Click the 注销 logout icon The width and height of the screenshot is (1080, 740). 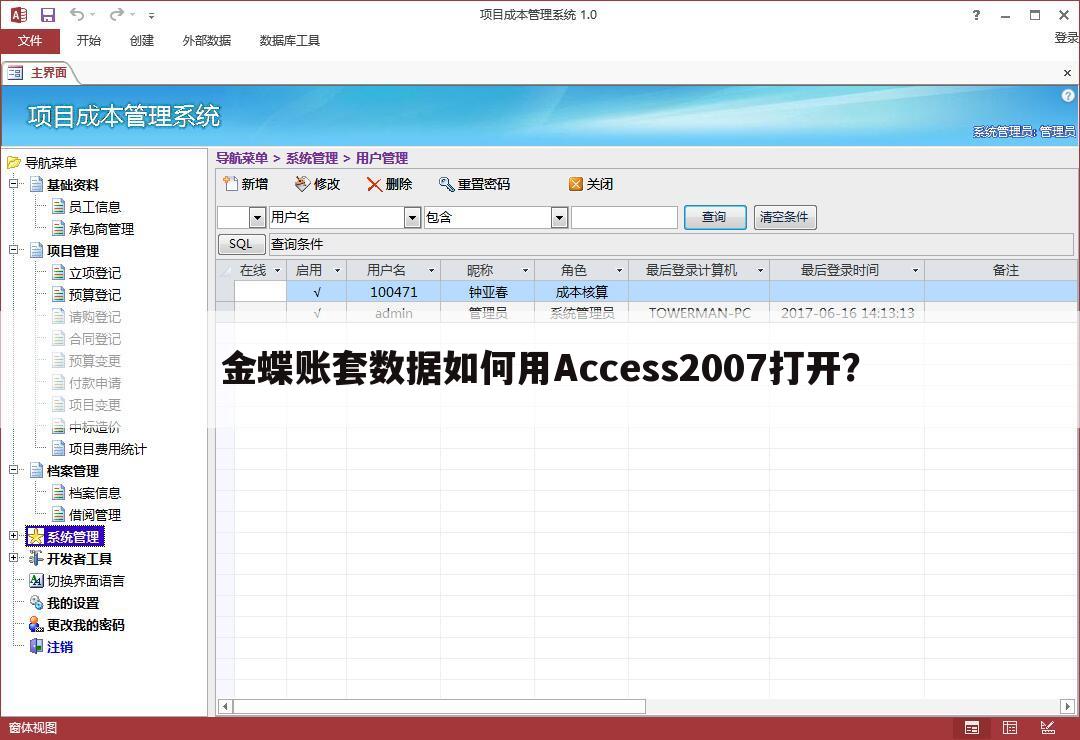coord(37,647)
